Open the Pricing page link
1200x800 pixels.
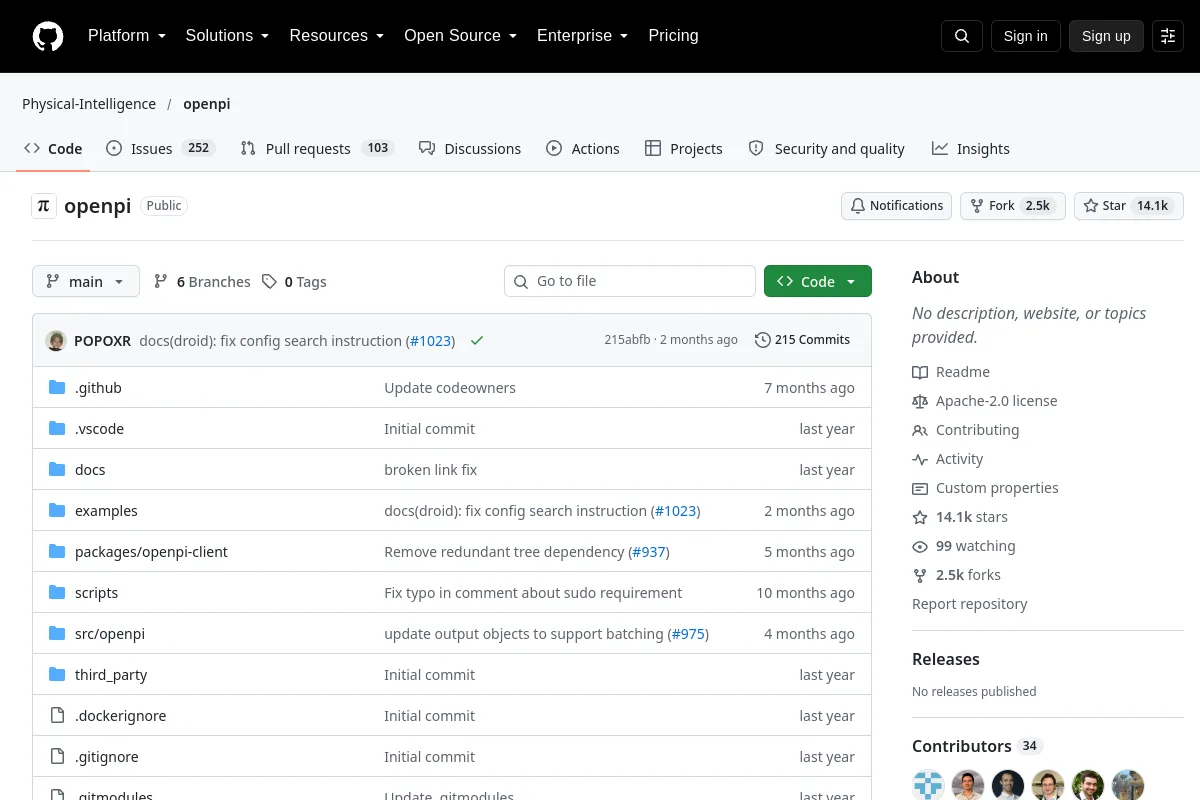point(673,36)
